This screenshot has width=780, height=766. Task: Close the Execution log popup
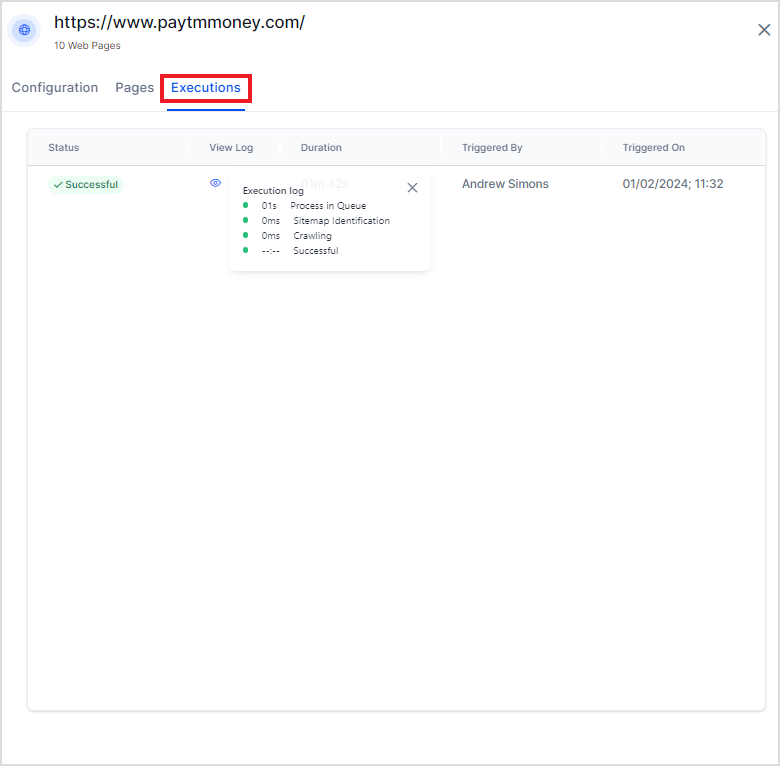pyautogui.click(x=412, y=188)
